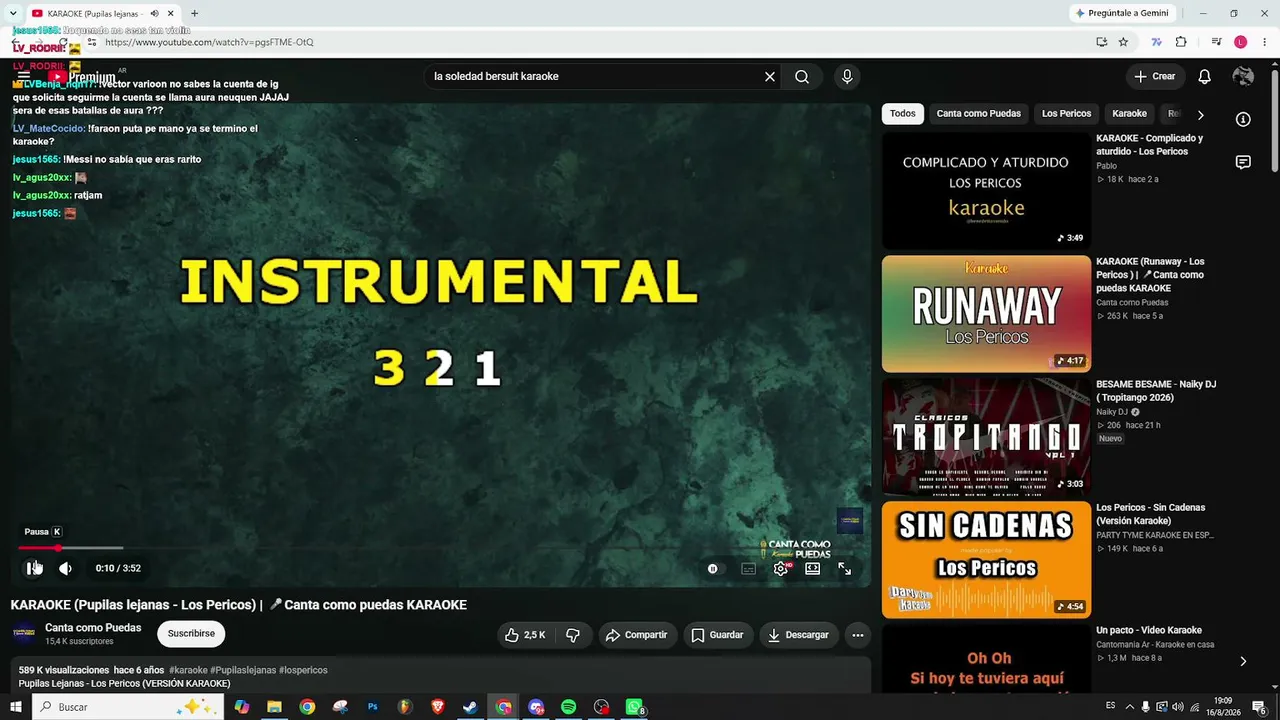Start voice search with microphone icon
The height and width of the screenshot is (720, 1280).
pyautogui.click(x=847, y=77)
